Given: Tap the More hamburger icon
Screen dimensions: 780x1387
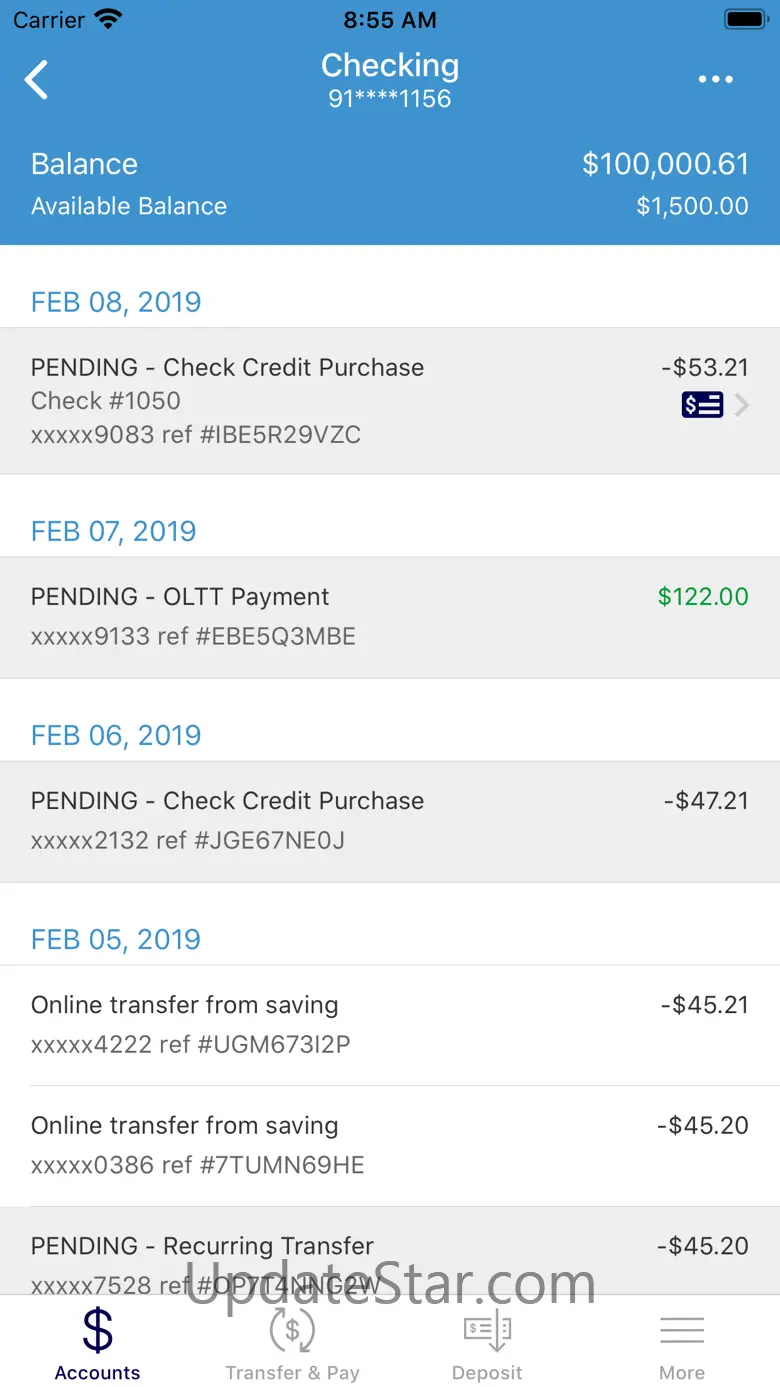Looking at the screenshot, I should (682, 1330).
